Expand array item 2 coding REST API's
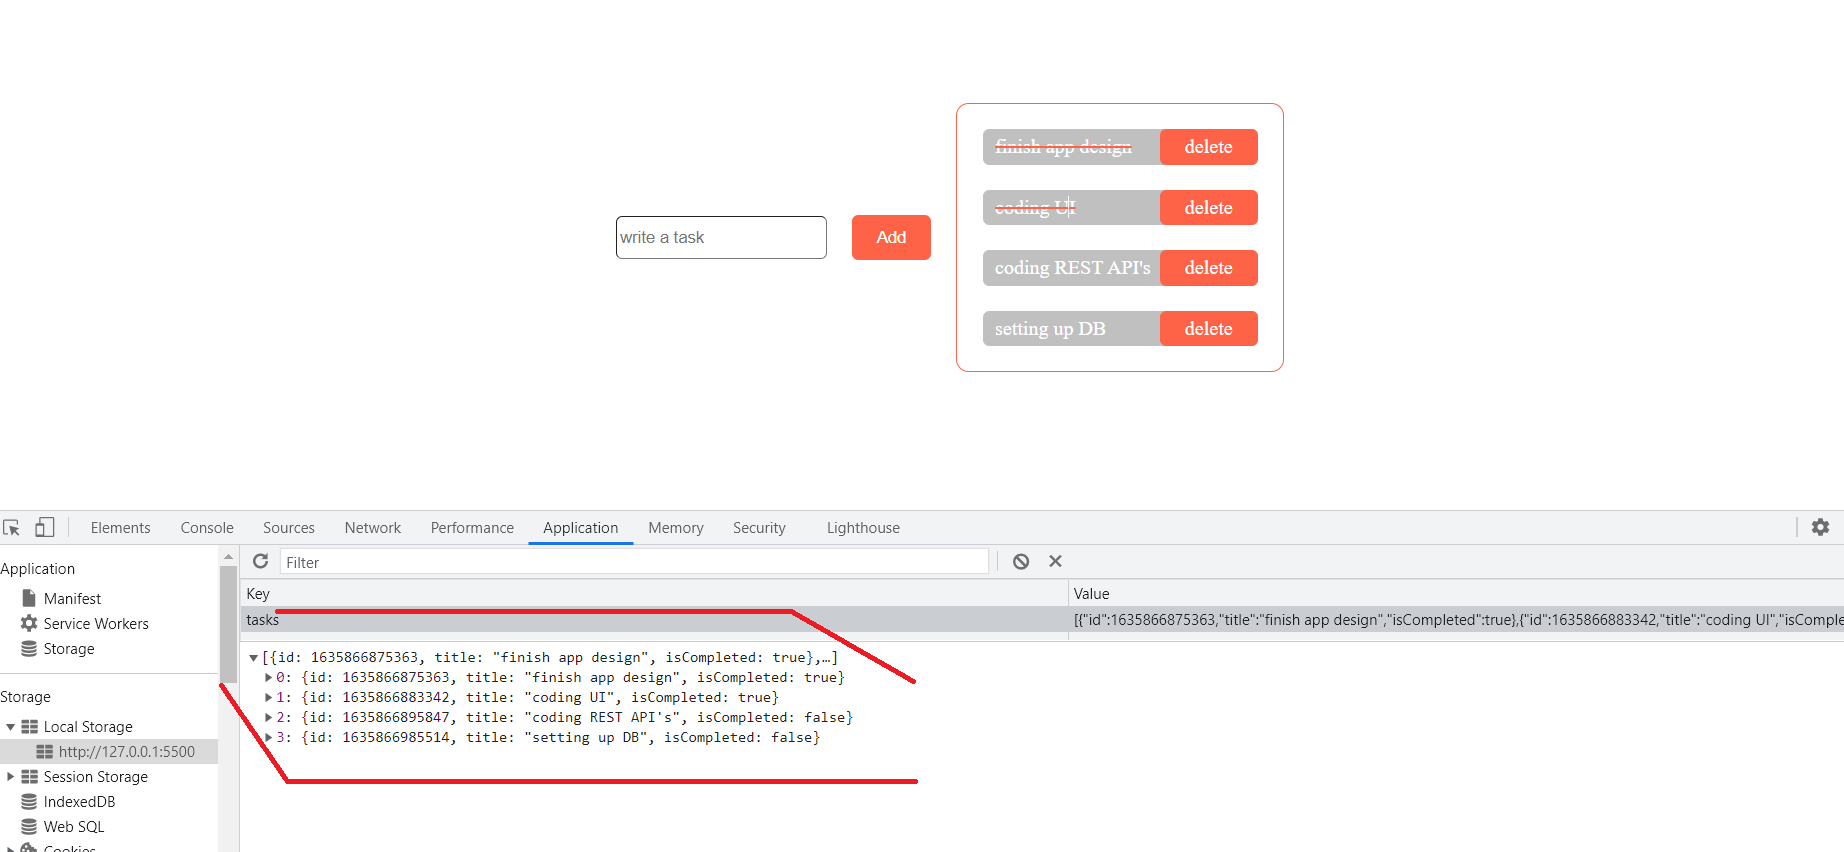Image resolution: width=1844 pixels, height=852 pixels. click(x=268, y=717)
